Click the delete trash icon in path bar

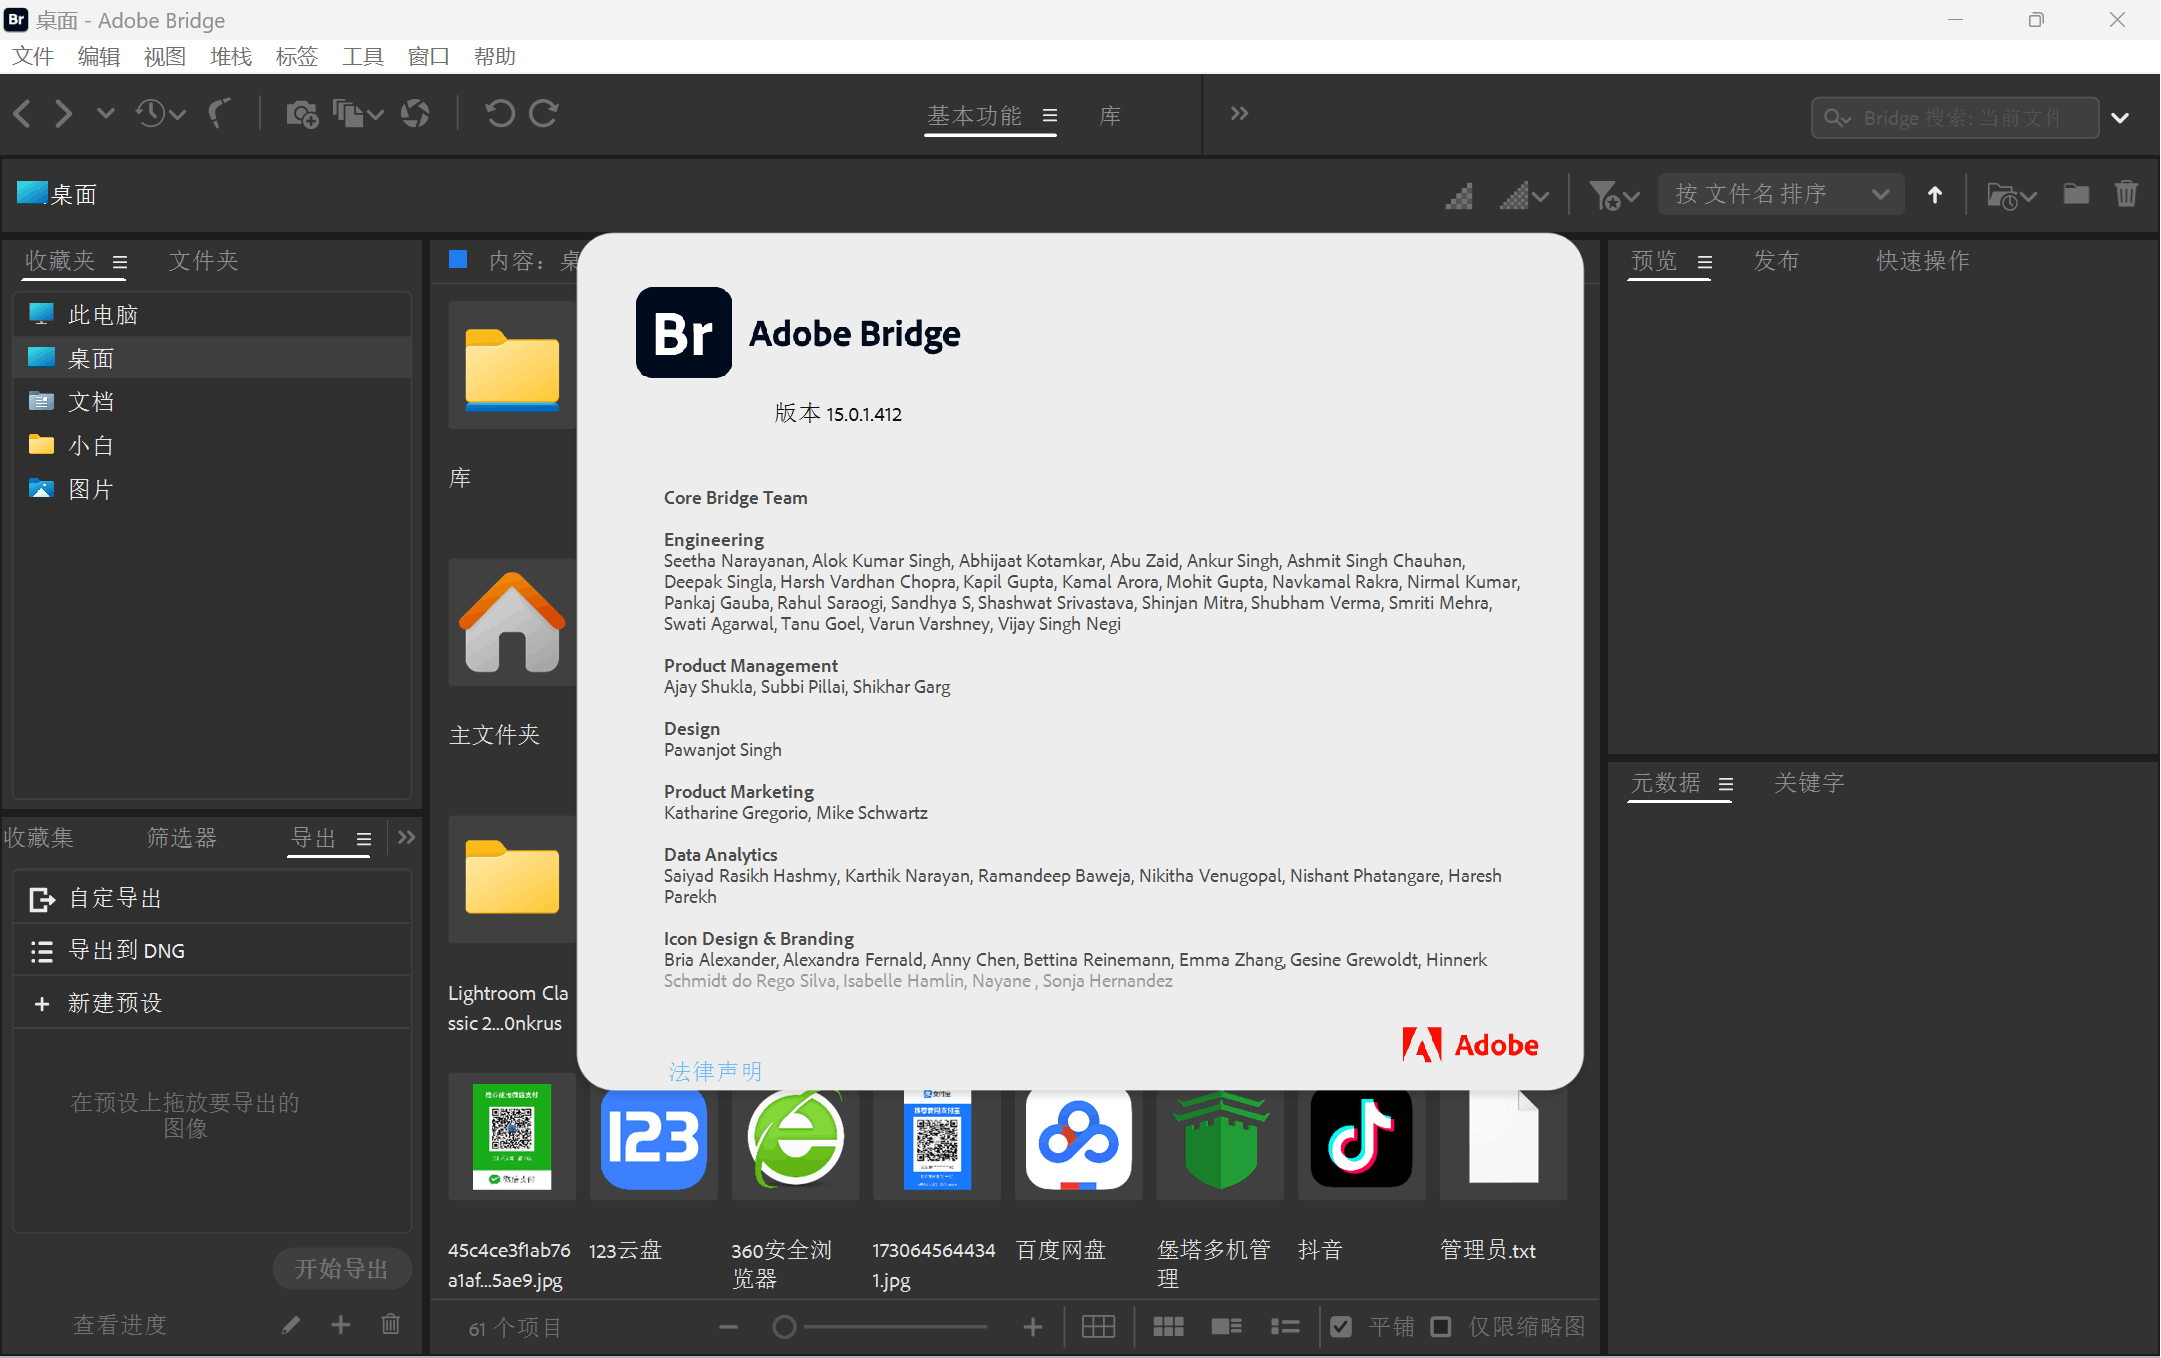pyautogui.click(x=2126, y=194)
